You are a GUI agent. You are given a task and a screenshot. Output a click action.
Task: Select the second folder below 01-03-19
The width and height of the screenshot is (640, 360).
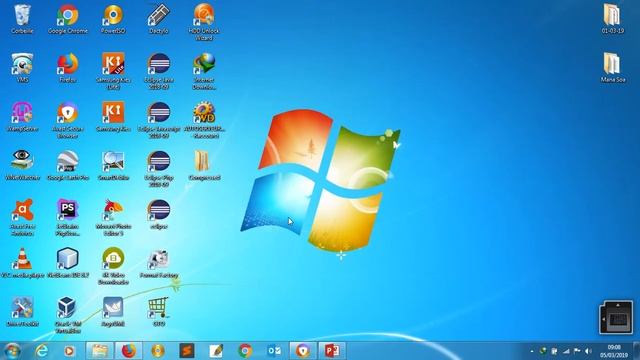[613, 68]
